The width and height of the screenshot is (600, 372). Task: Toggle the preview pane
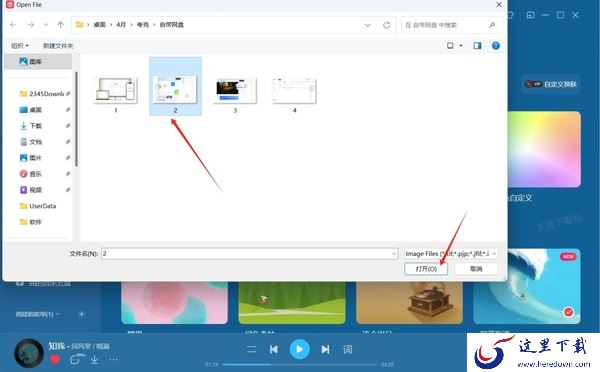(x=477, y=46)
